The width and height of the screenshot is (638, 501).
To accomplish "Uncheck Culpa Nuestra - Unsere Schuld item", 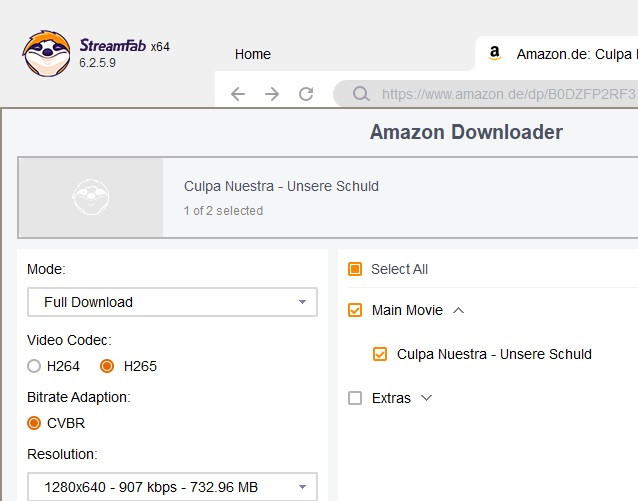I will (380, 354).
